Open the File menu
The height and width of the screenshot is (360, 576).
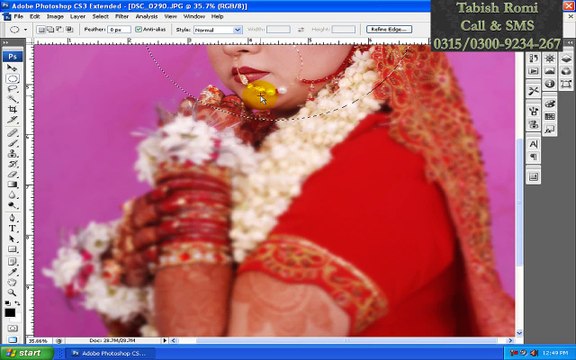tap(18, 17)
